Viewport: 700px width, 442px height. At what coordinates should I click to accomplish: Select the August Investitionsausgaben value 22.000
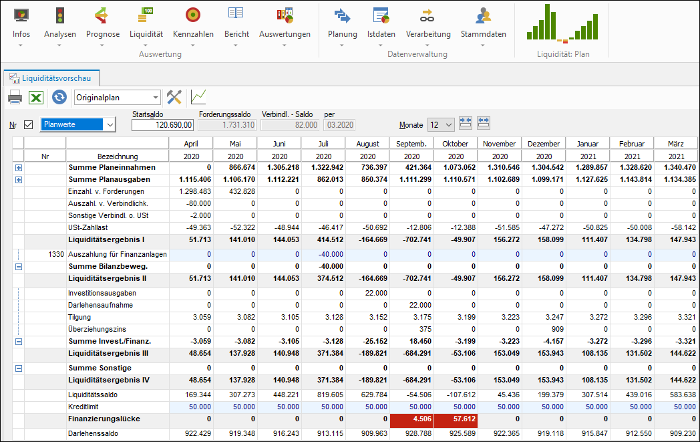pyautogui.click(x=367, y=293)
